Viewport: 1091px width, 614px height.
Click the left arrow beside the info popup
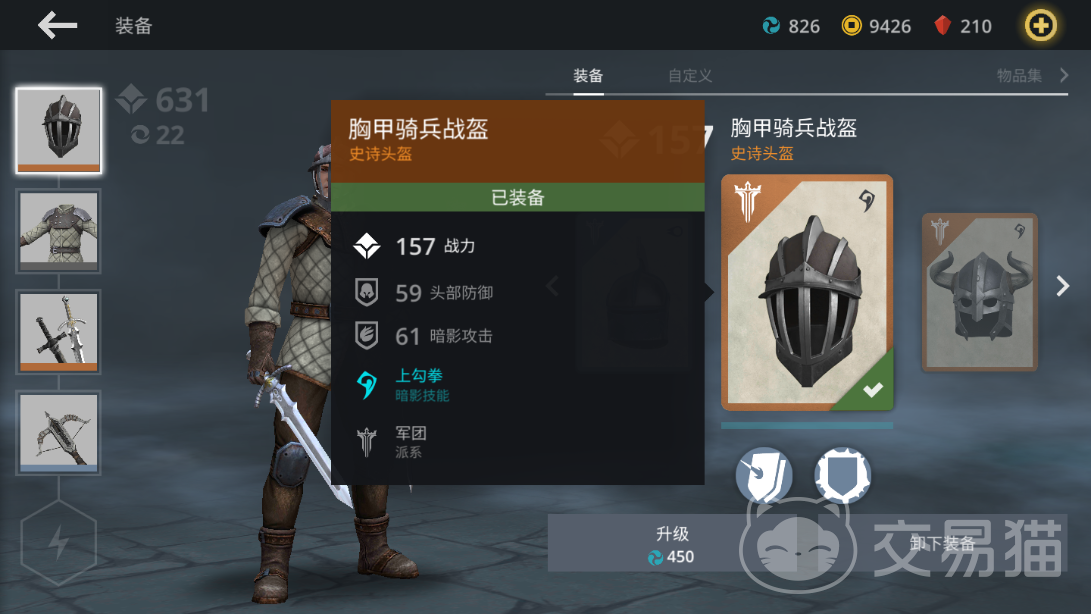point(553,286)
